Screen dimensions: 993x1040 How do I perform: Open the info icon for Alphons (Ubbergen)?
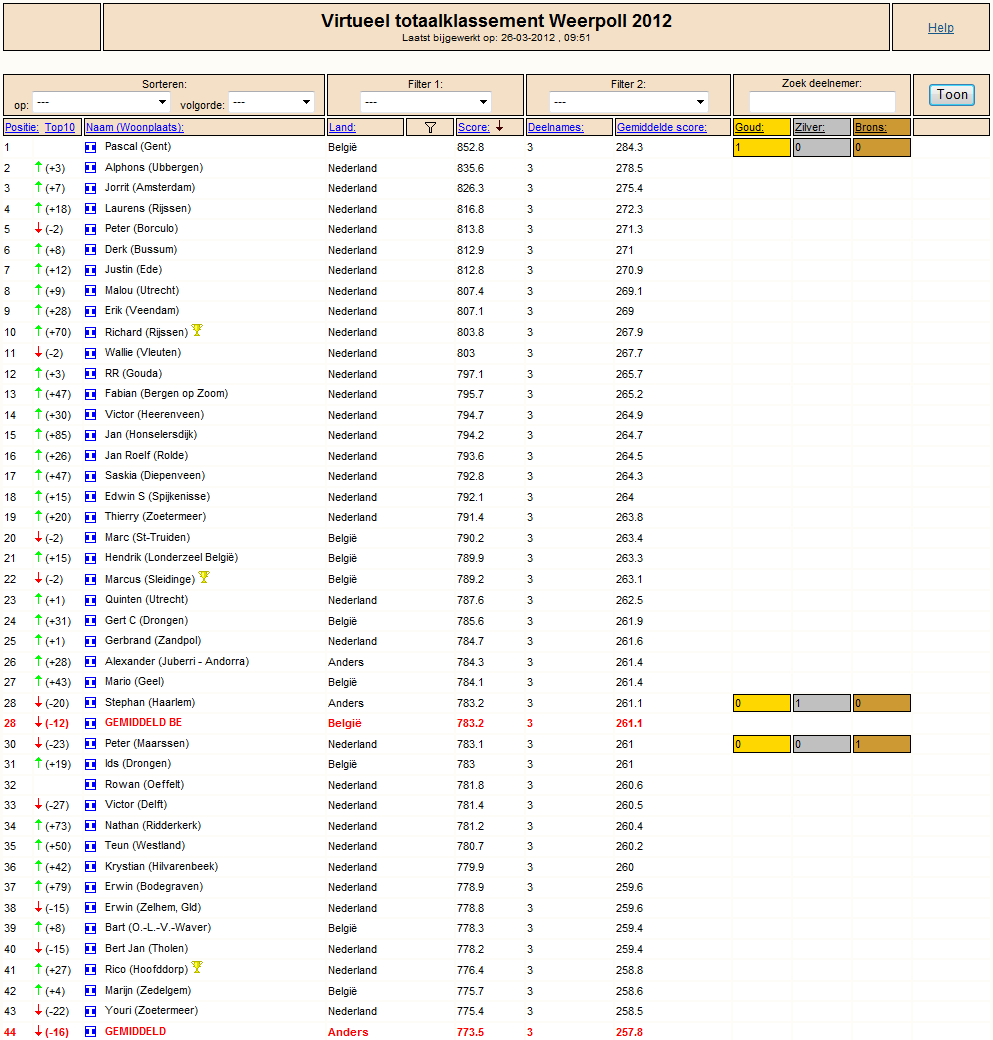pos(90,168)
